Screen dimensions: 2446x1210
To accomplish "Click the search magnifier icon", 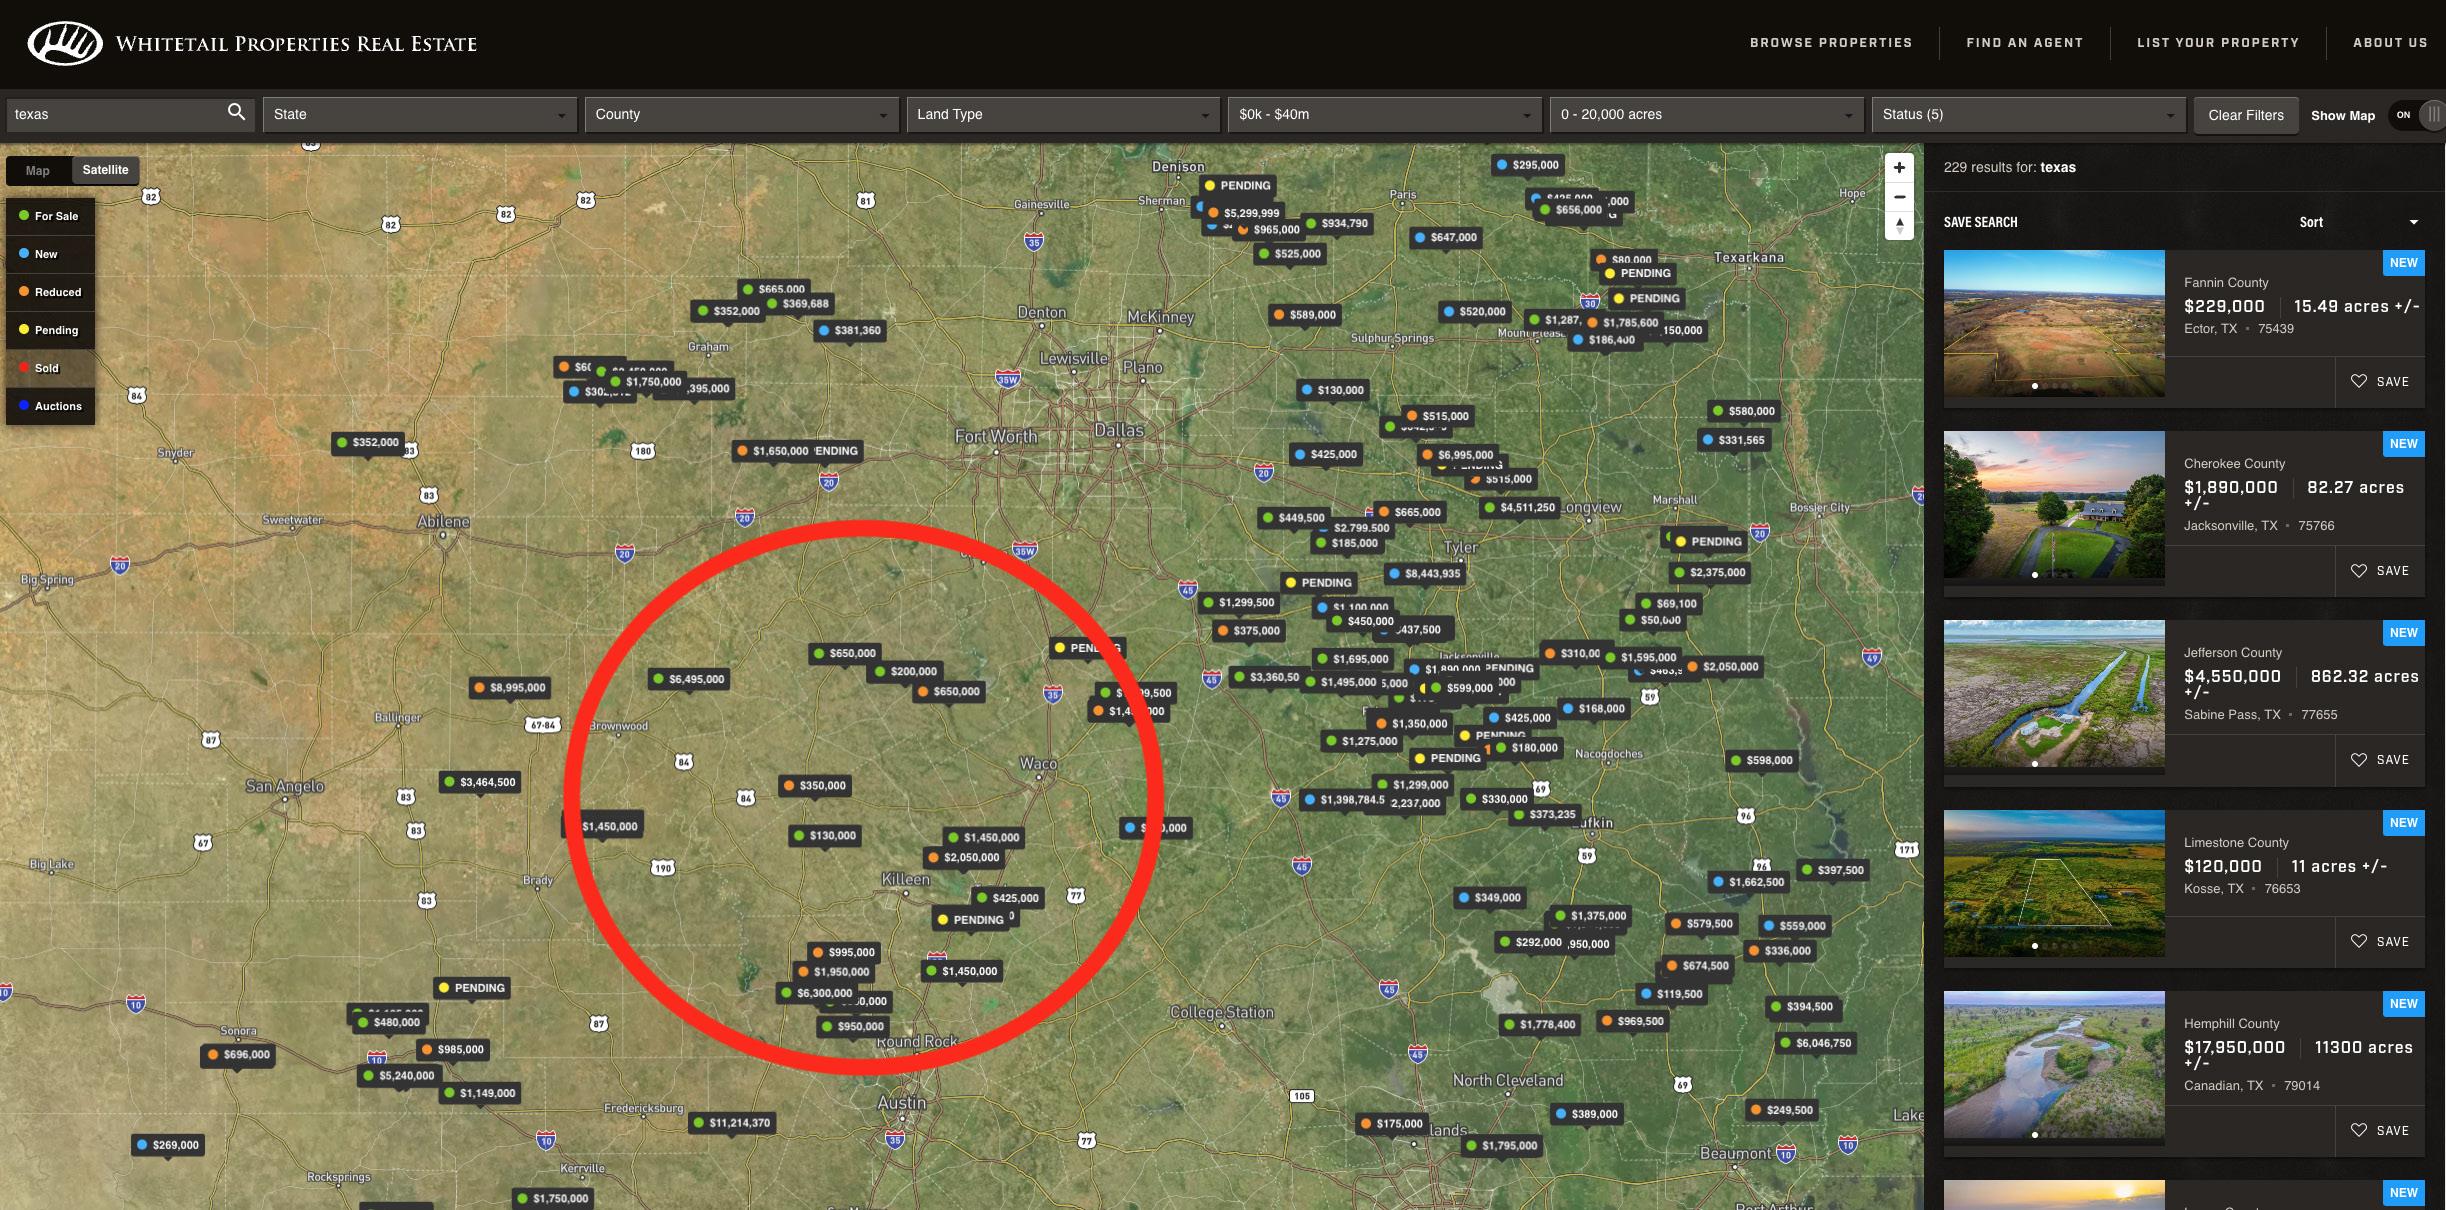I will [236, 112].
